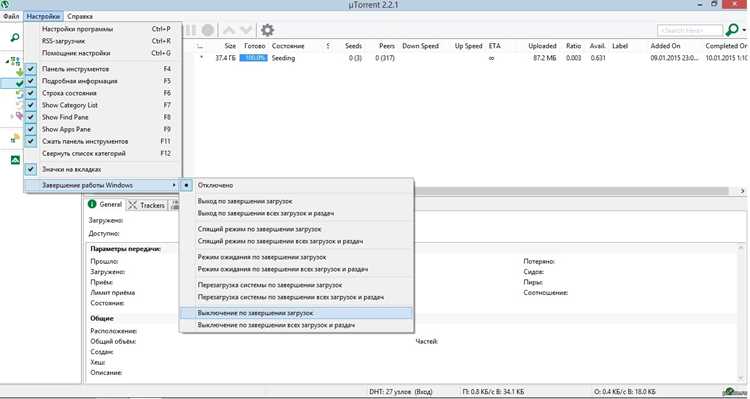Click the pause torrent toolbar icon
This screenshot has height=399, width=750.
click(190, 30)
